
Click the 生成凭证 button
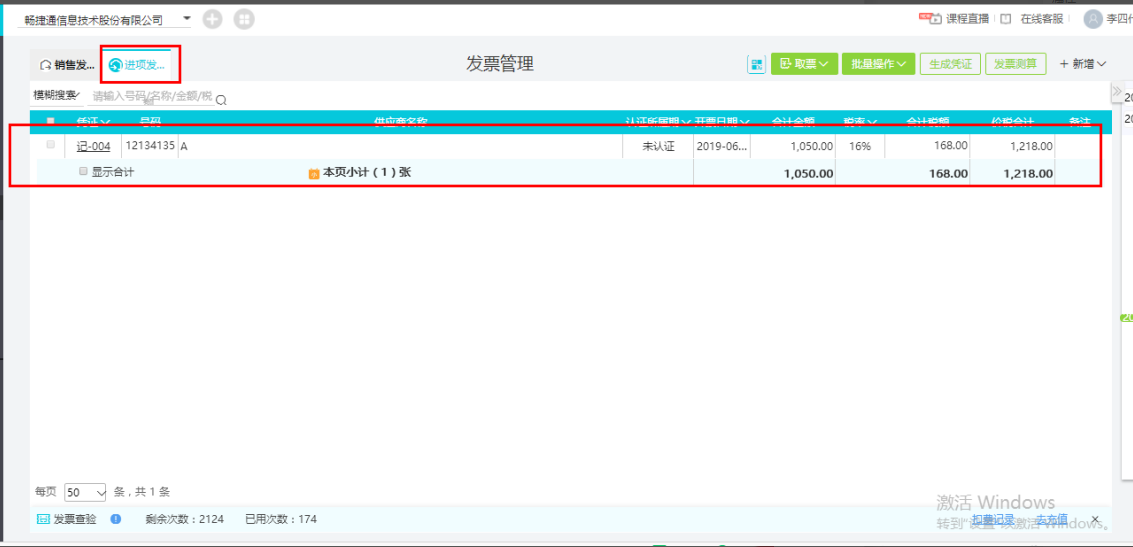pos(950,64)
